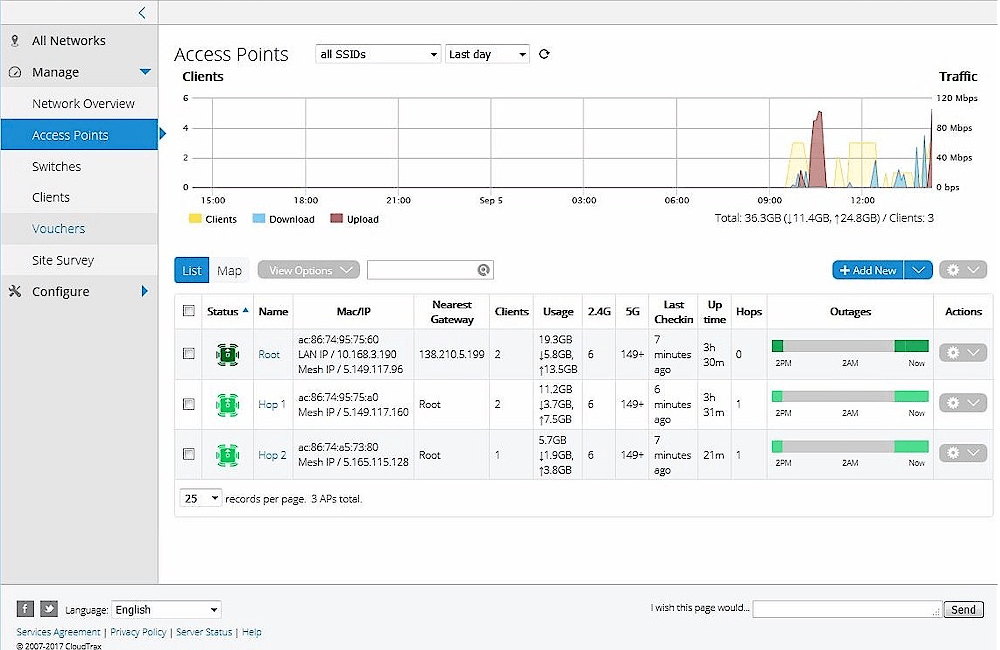Open the Hop 1 access point link
Image resolution: width=1000 pixels, height=650 pixels.
pyautogui.click(x=272, y=404)
